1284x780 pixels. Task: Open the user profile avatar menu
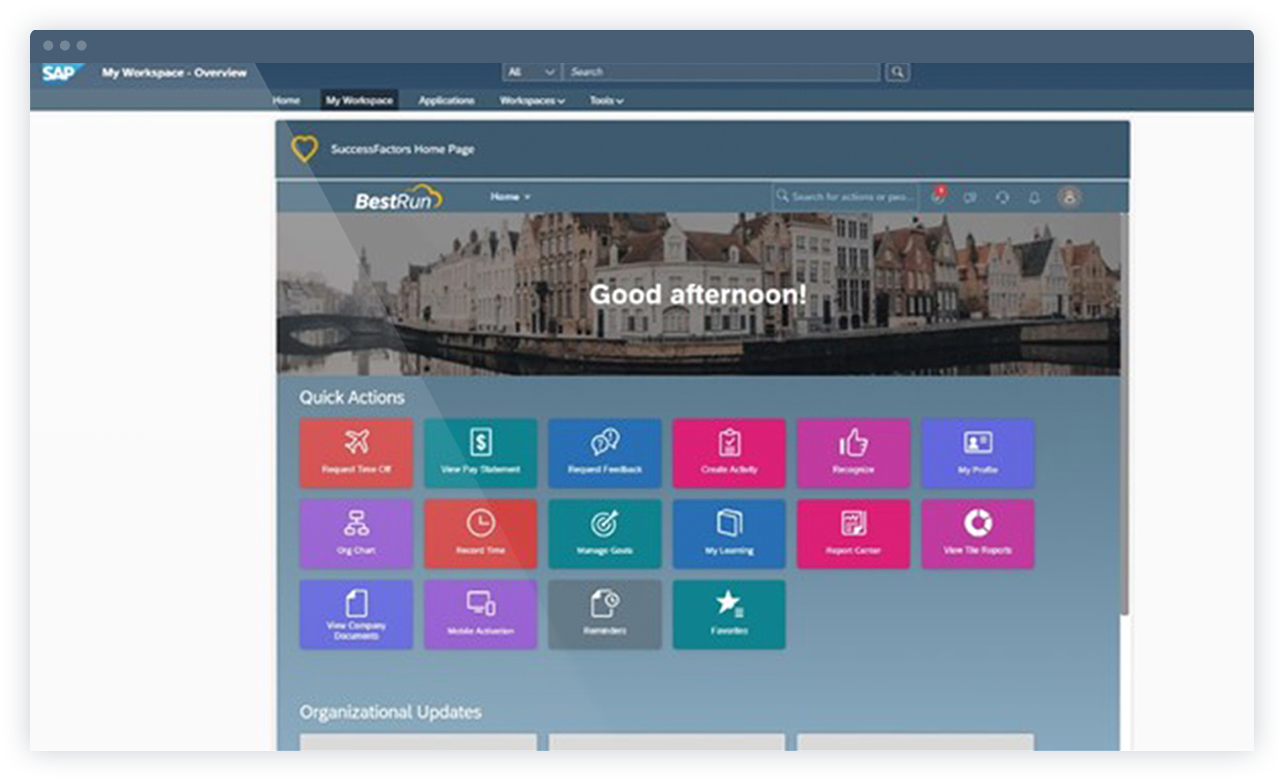pyautogui.click(x=1068, y=197)
